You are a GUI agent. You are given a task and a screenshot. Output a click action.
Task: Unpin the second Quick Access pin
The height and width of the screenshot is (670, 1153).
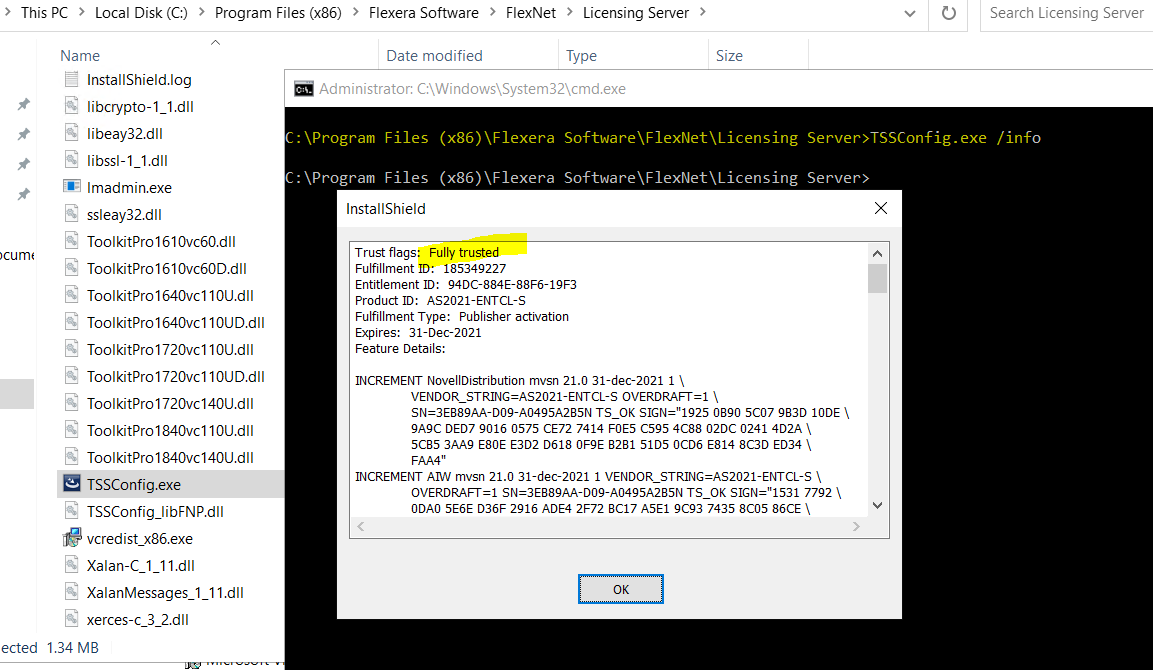(22, 133)
